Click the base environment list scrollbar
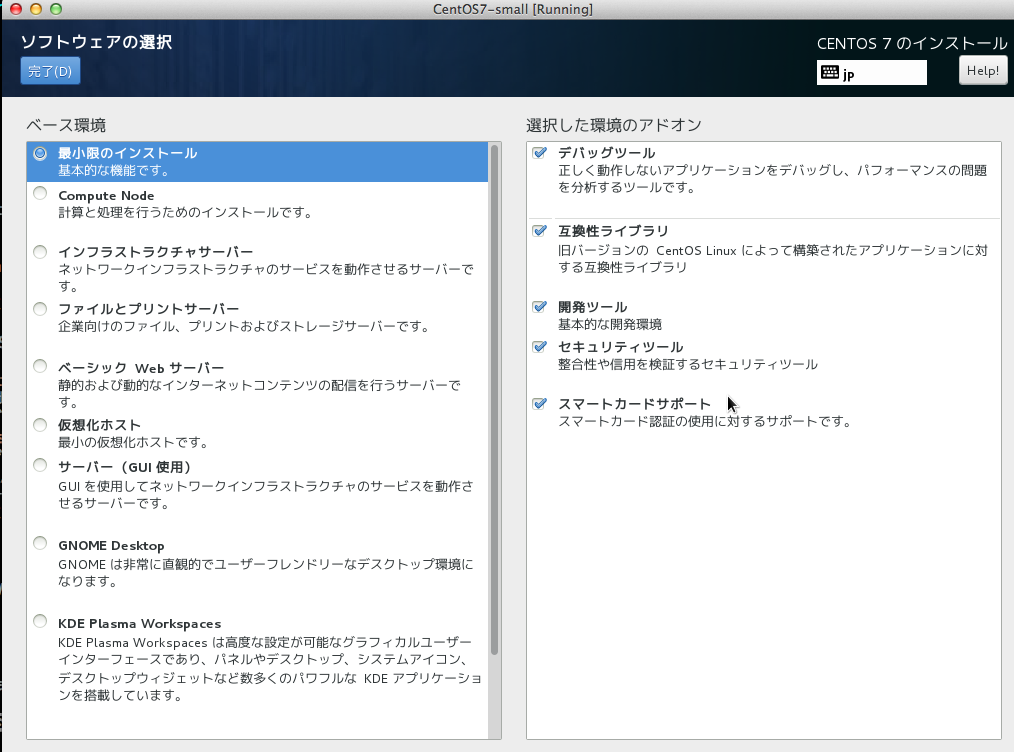The width and height of the screenshot is (1014, 752). pyautogui.click(x=494, y=400)
